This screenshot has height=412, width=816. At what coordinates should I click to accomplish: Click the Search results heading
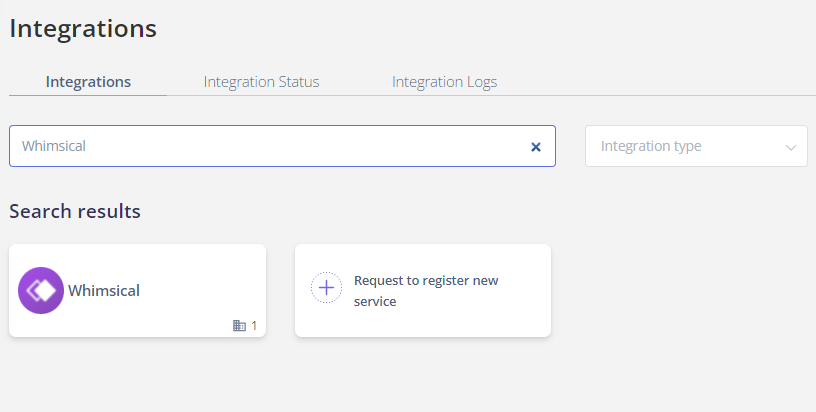(75, 211)
